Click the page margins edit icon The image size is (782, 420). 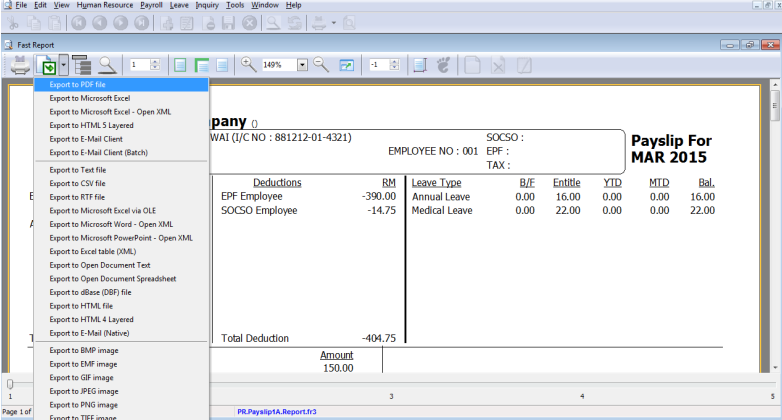click(x=420, y=65)
